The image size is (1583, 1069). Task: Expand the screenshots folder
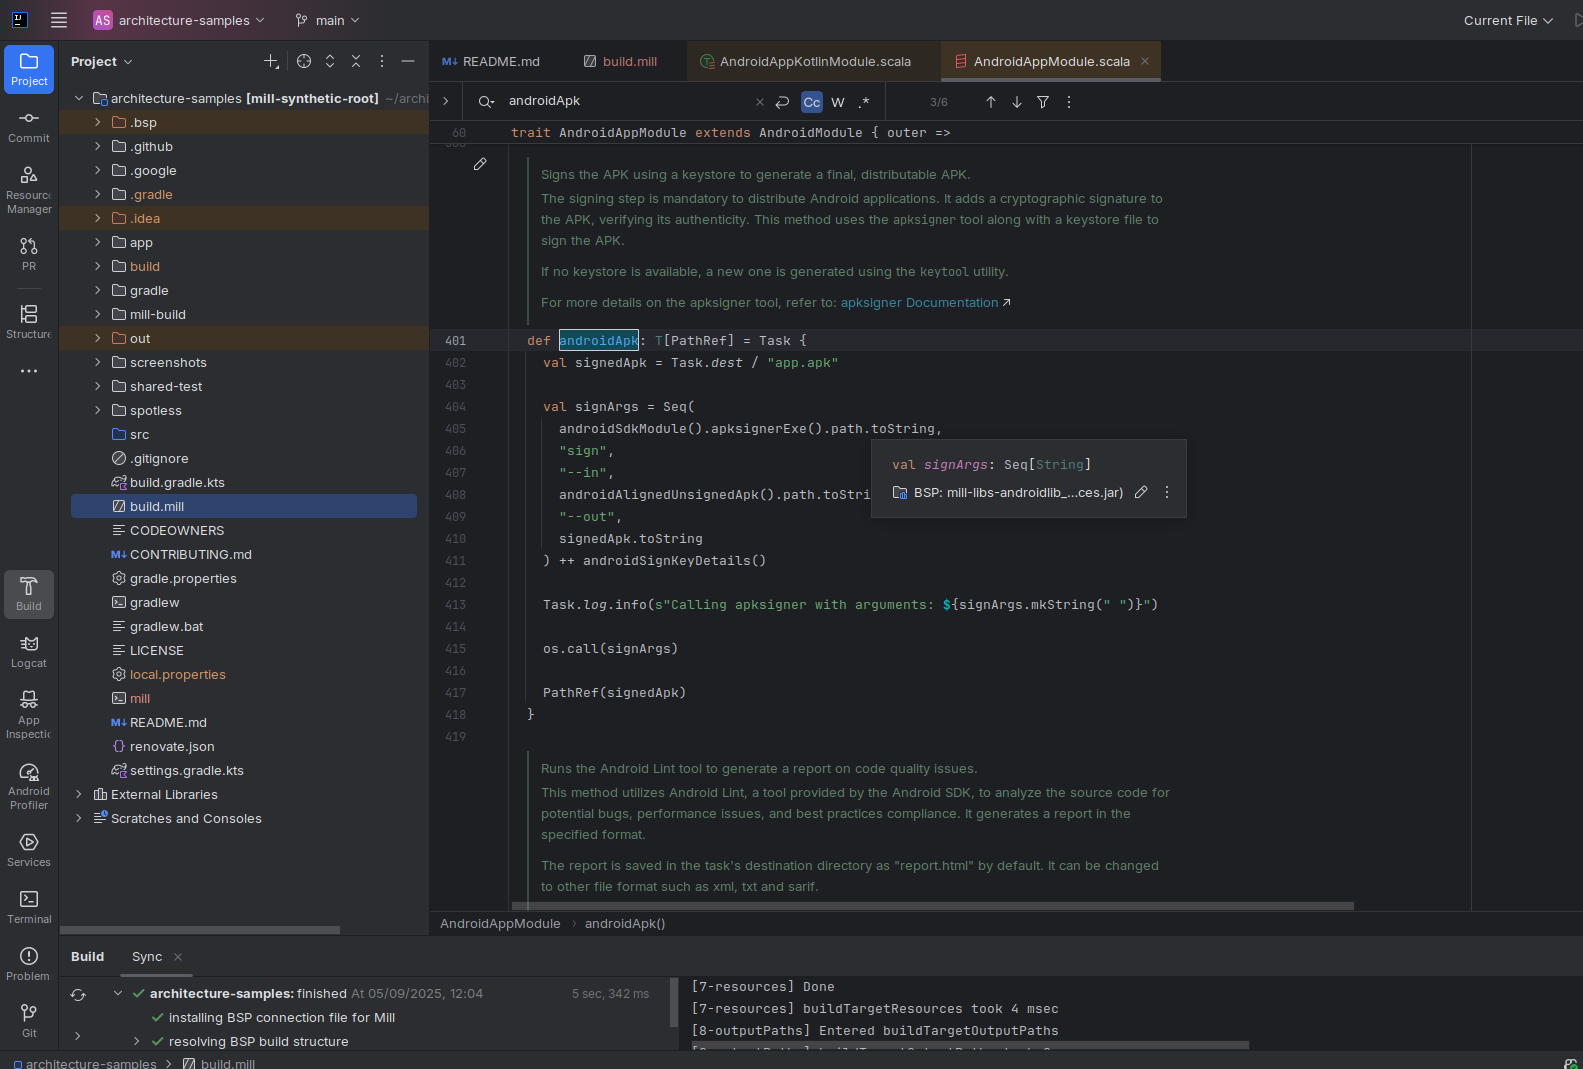[x=98, y=362]
